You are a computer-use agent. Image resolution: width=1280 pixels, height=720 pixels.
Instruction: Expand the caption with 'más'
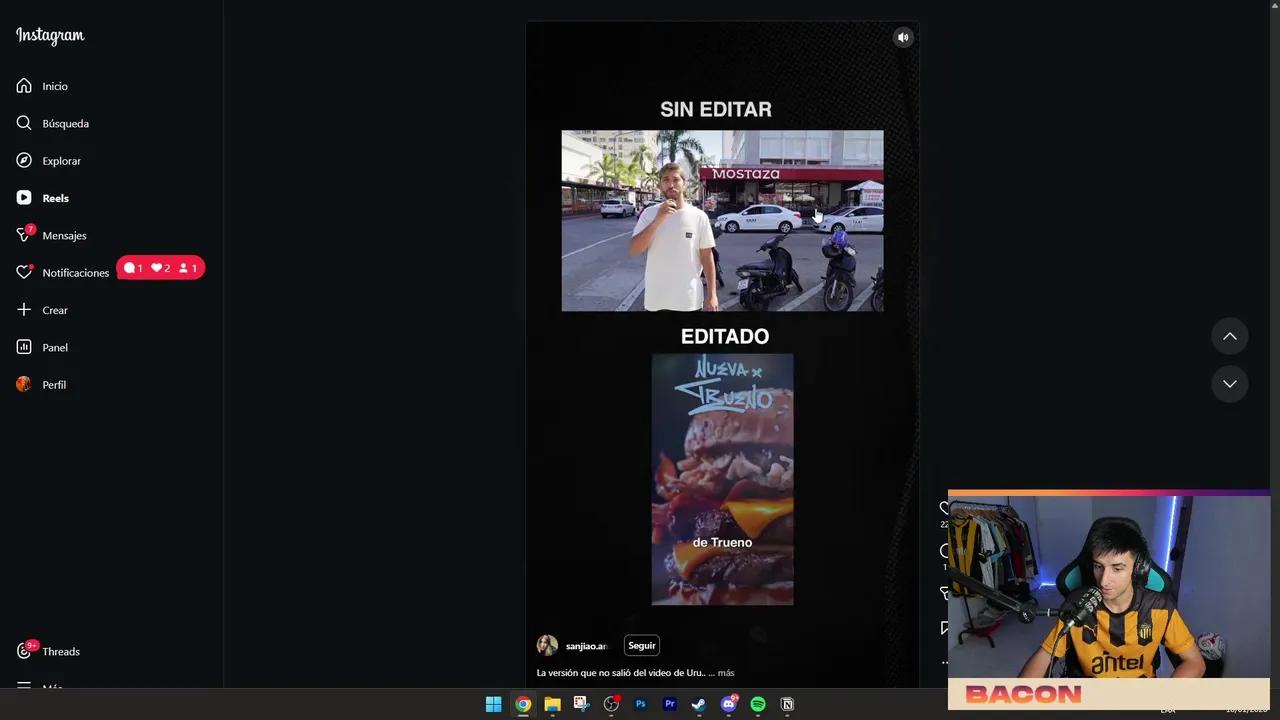[x=726, y=673]
